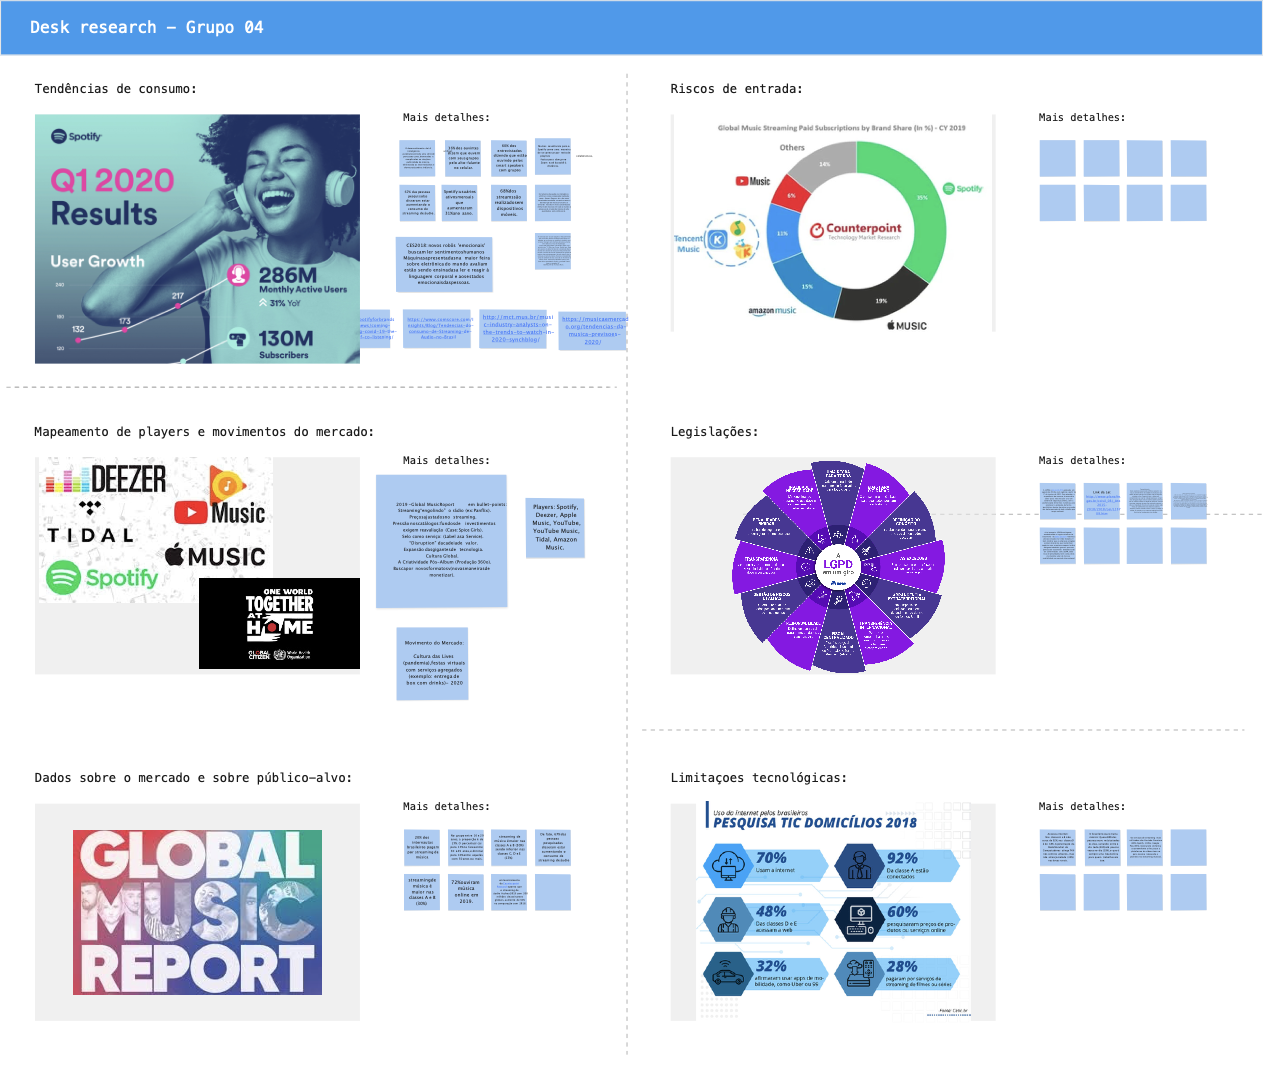Click the 32% mobility apps car icon
This screenshot has width=1263, height=1072.
(728, 972)
